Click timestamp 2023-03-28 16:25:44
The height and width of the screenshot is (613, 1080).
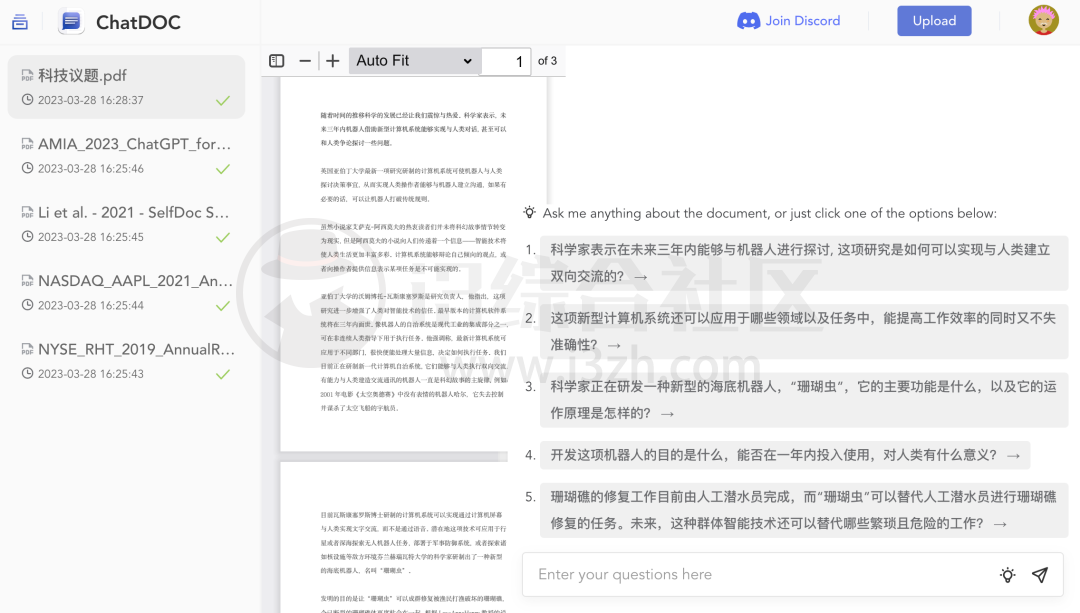(x=91, y=305)
